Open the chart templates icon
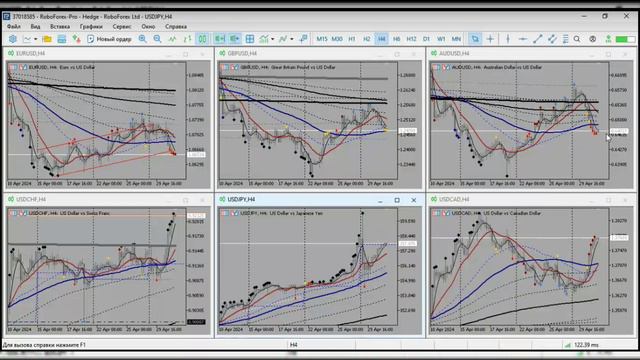This screenshot has height=360, width=640. (x=283, y=39)
